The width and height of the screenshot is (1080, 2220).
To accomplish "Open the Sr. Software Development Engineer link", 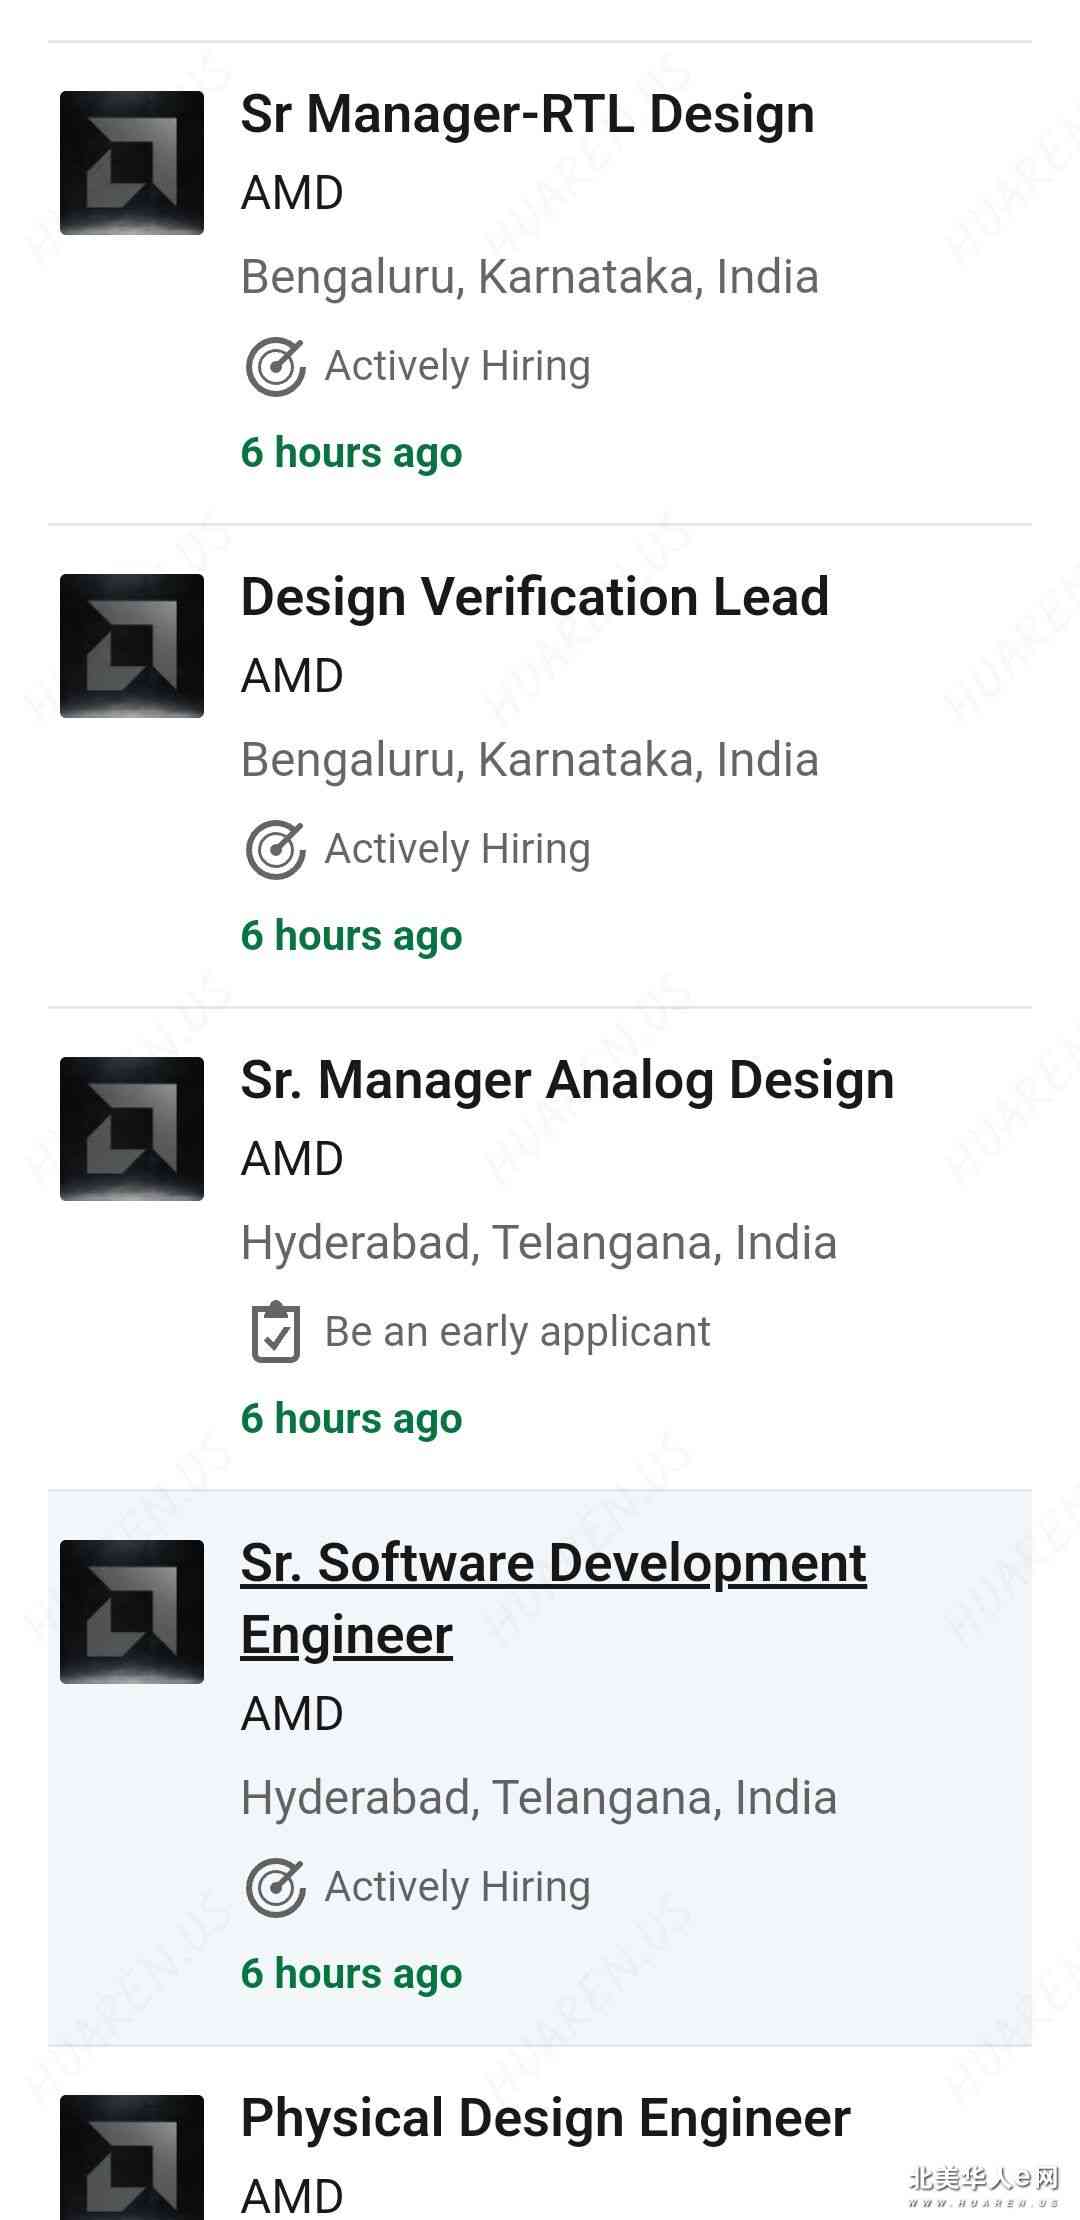I will coord(553,1599).
